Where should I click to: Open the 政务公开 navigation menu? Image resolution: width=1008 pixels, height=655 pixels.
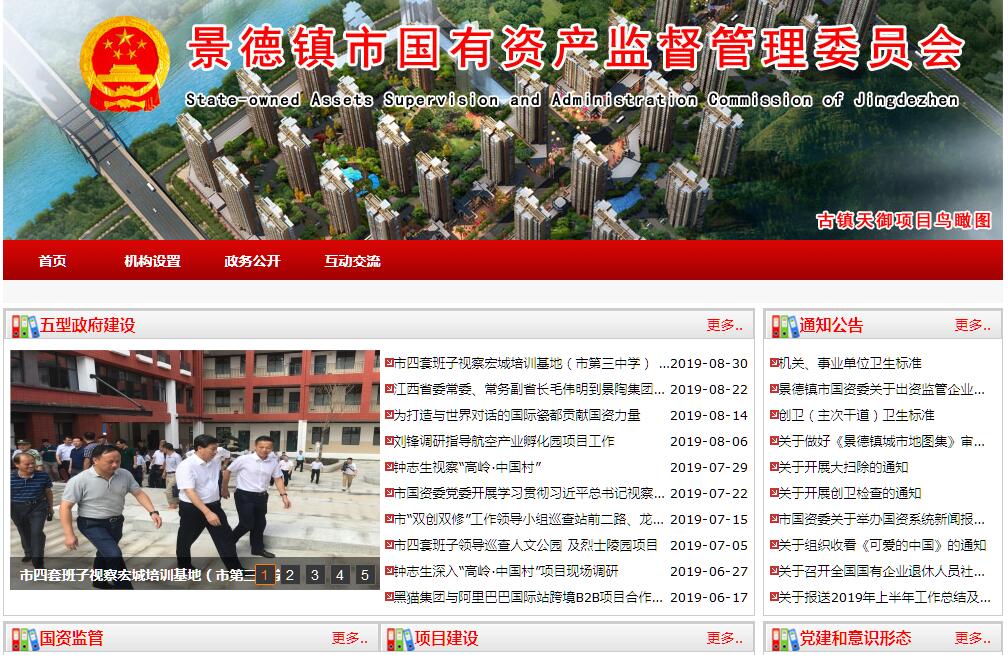(252, 262)
